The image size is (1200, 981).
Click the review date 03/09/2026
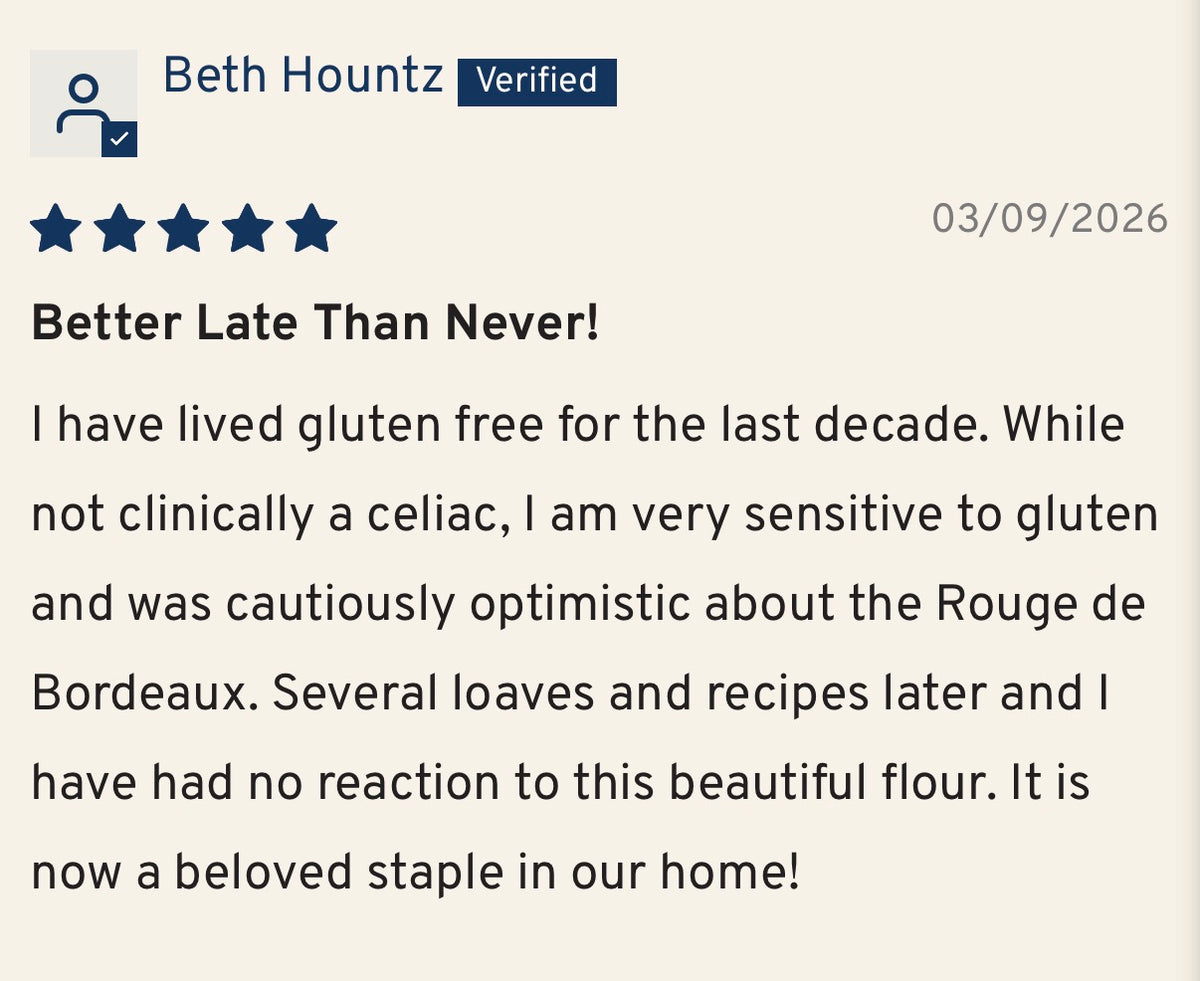[x=1050, y=219]
